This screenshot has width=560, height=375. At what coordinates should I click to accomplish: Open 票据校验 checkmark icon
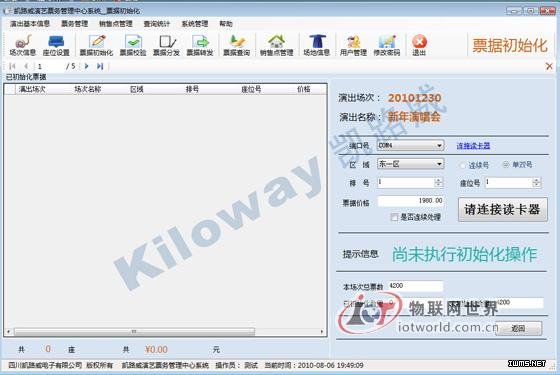[133, 45]
